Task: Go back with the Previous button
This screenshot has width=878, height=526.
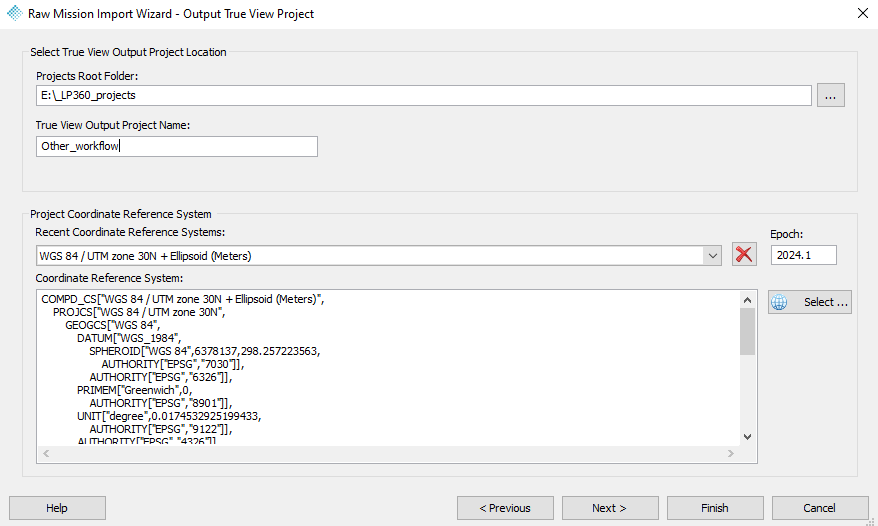Action: [505, 508]
